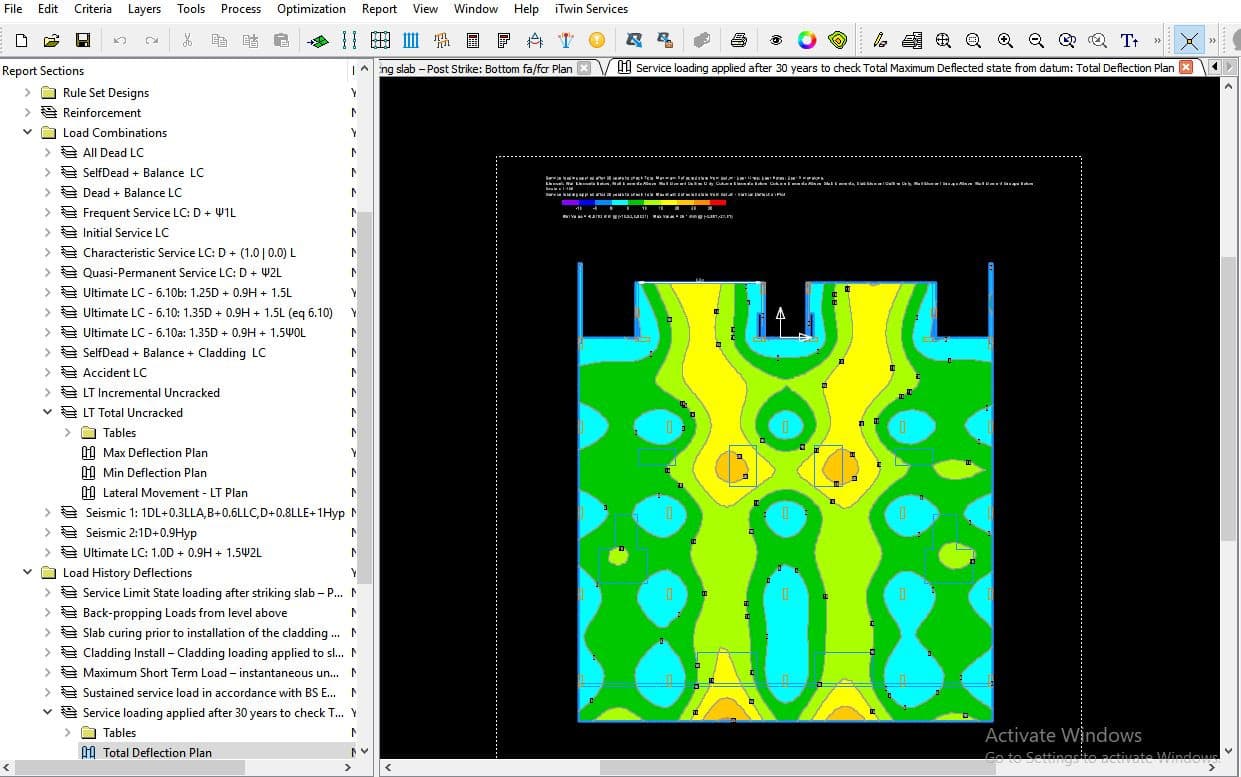The image size is (1241, 777).
Task: Create a new file with toolbar icon
Action: pos(21,41)
